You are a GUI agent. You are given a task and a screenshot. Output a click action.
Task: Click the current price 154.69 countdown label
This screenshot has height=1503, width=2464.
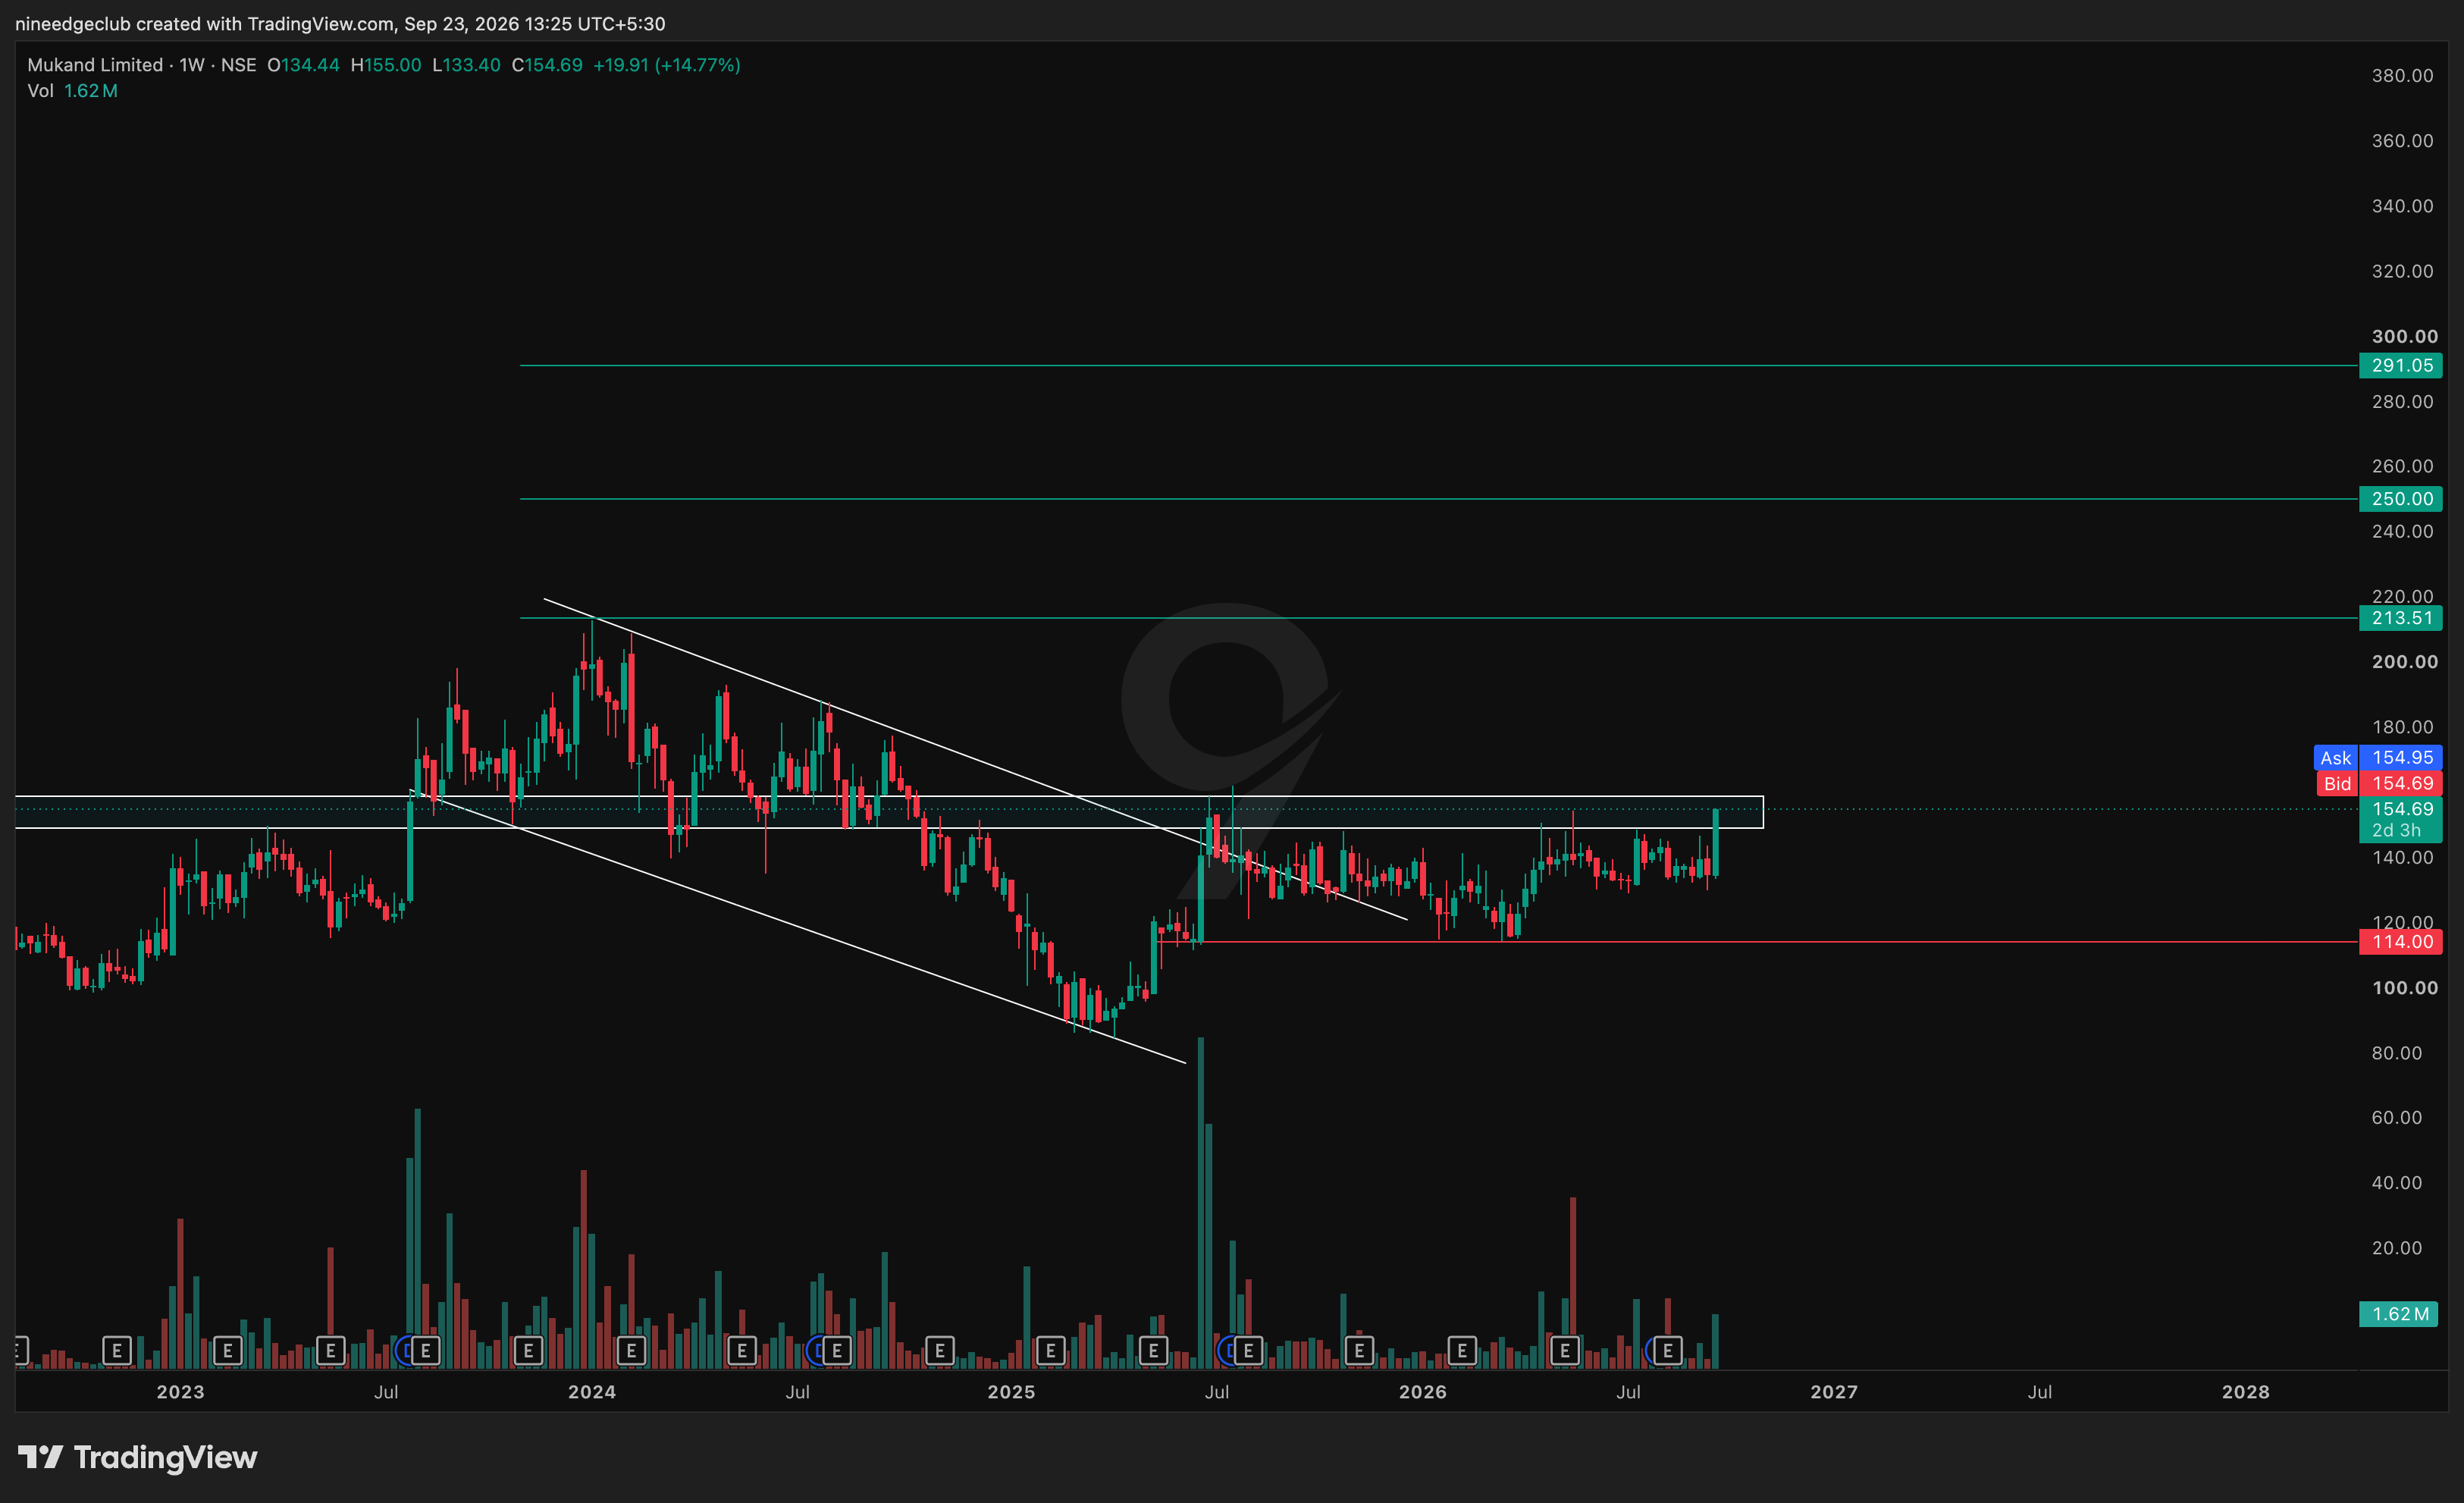[x=2400, y=820]
